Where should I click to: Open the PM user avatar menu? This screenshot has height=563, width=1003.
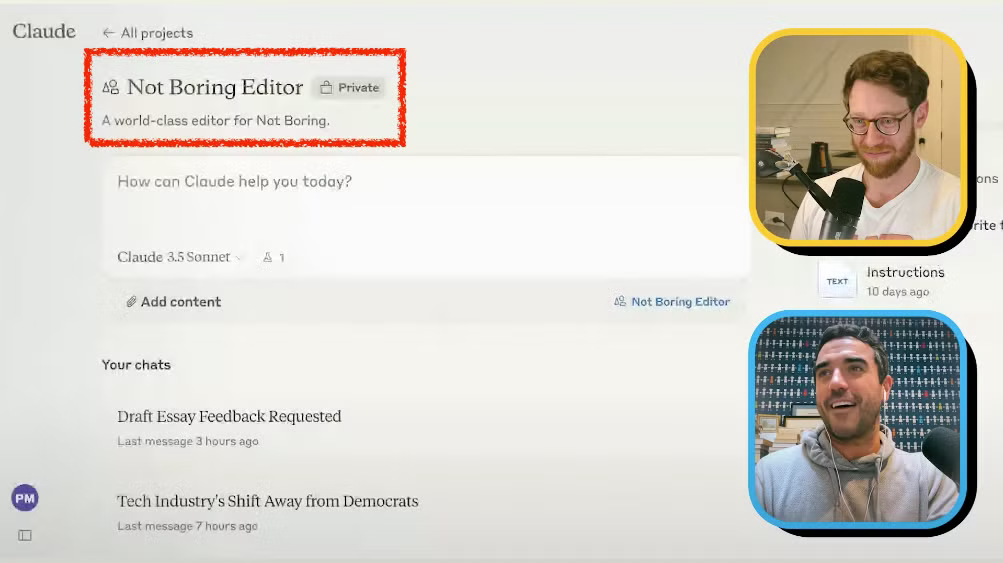coord(25,497)
